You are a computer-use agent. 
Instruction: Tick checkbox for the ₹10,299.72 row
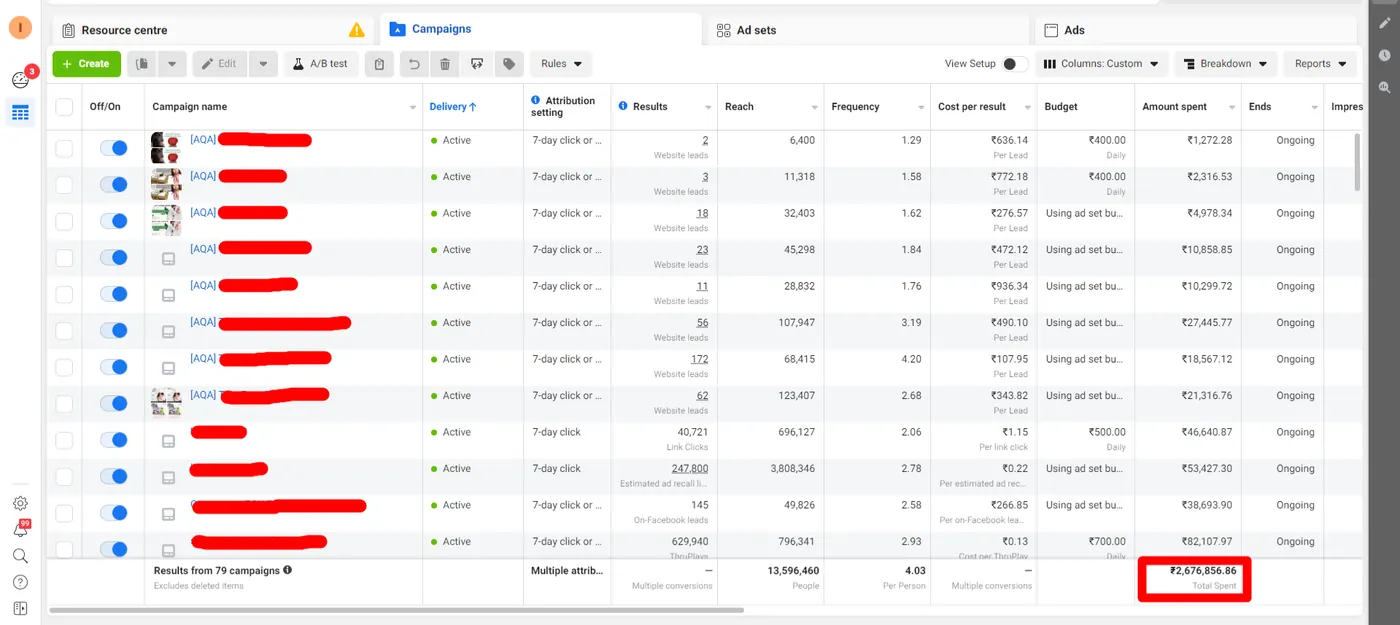64,294
